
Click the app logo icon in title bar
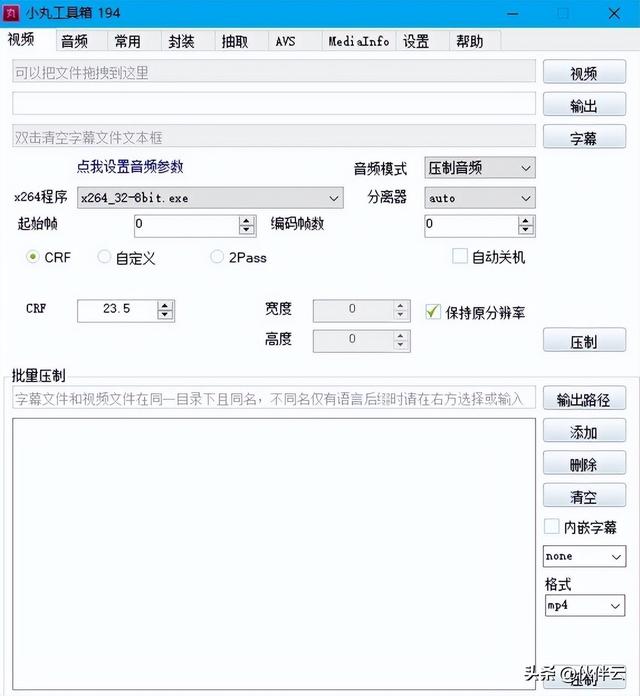(x=11, y=13)
